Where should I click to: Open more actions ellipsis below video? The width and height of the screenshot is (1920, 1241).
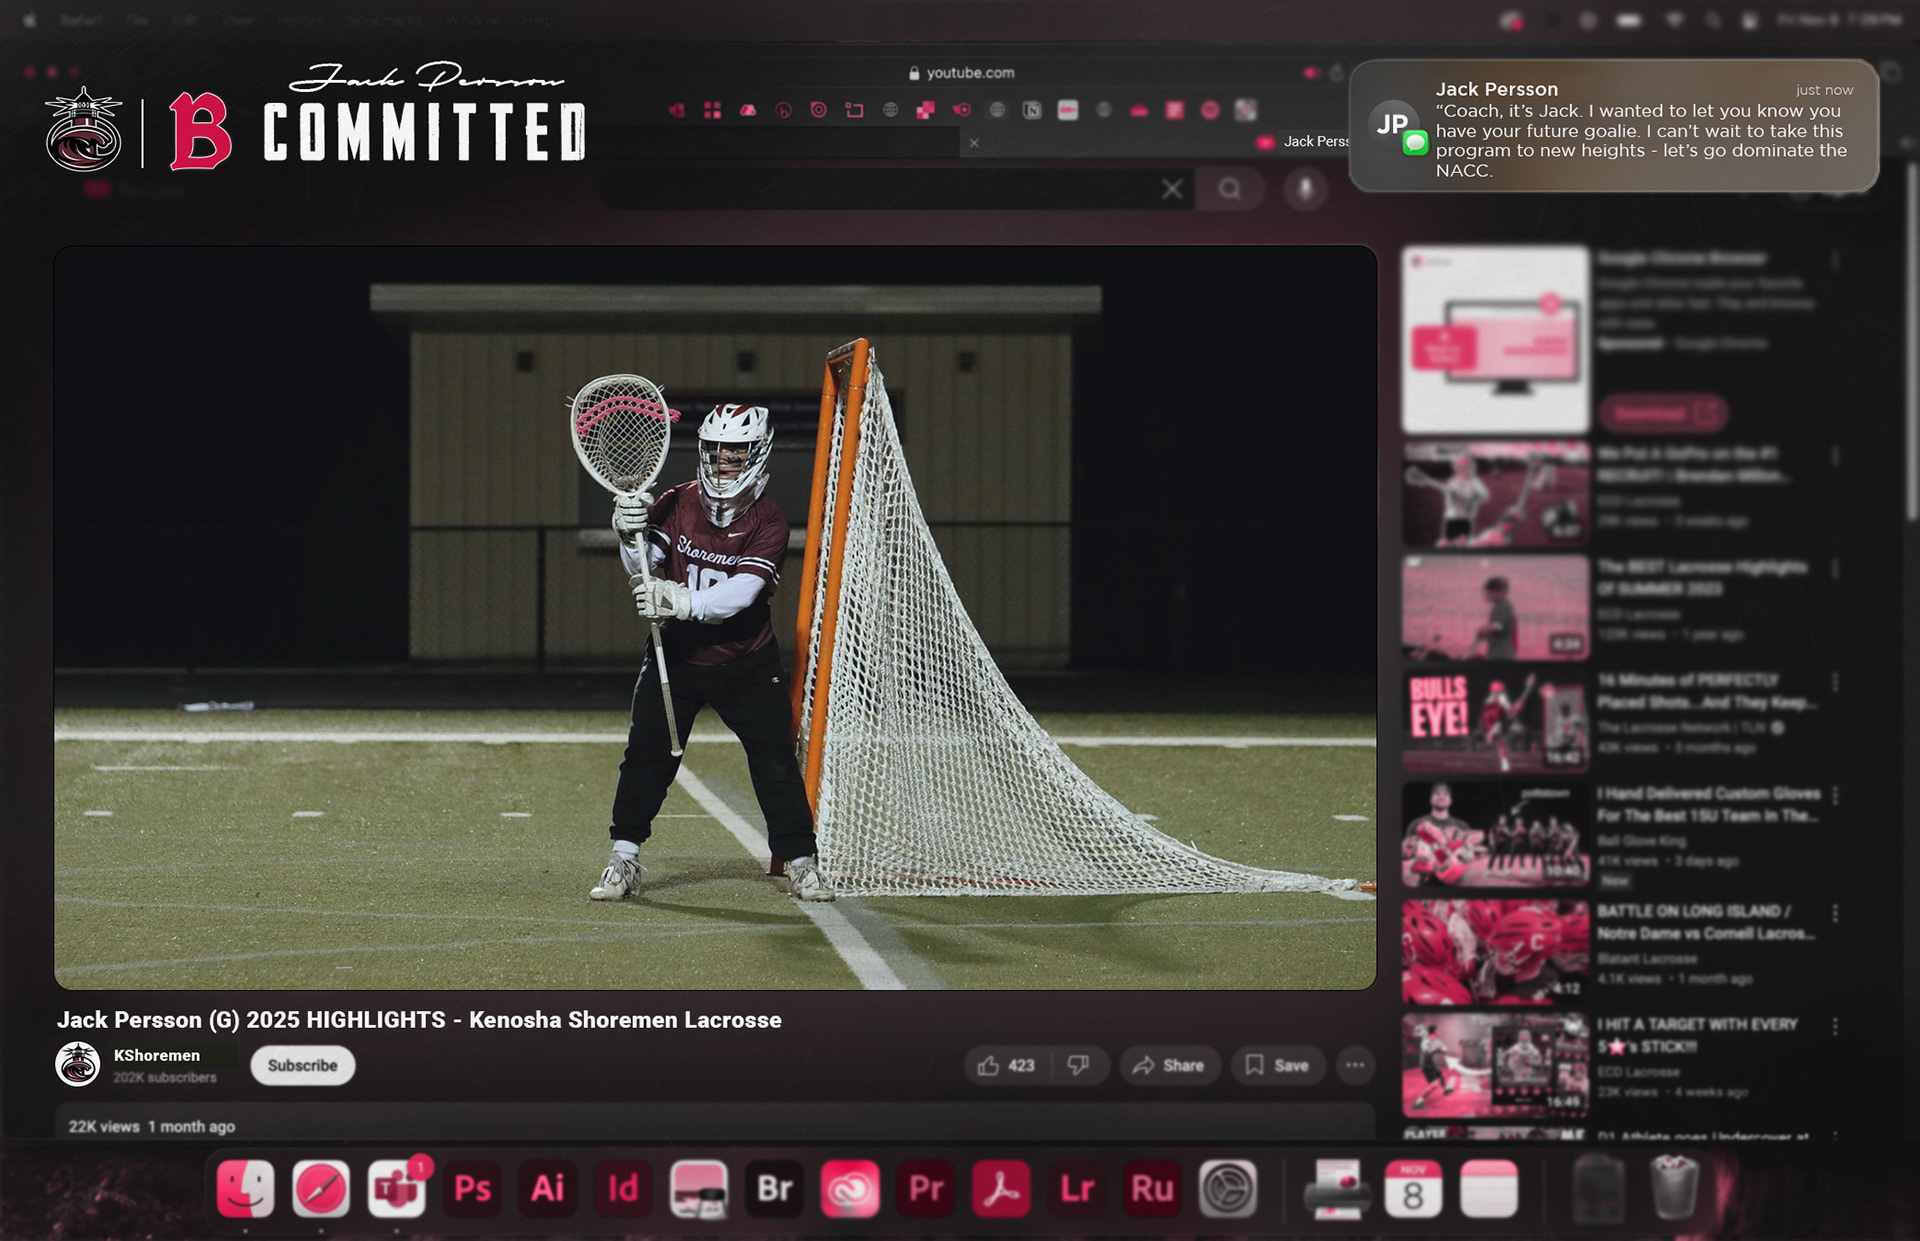[1355, 1066]
